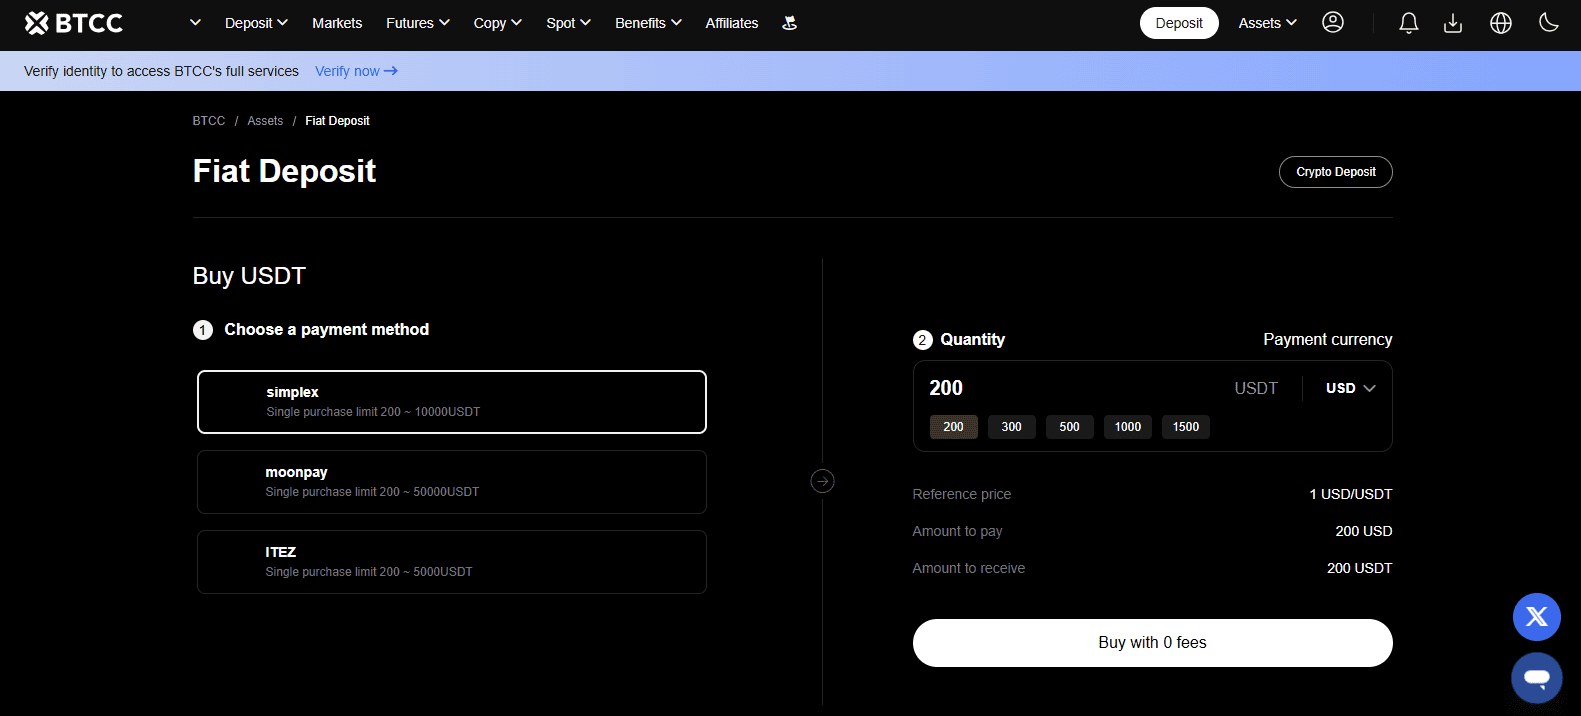Screen dimensions: 1581x716
Task: Open the X social floating button
Action: pyautogui.click(x=1537, y=616)
